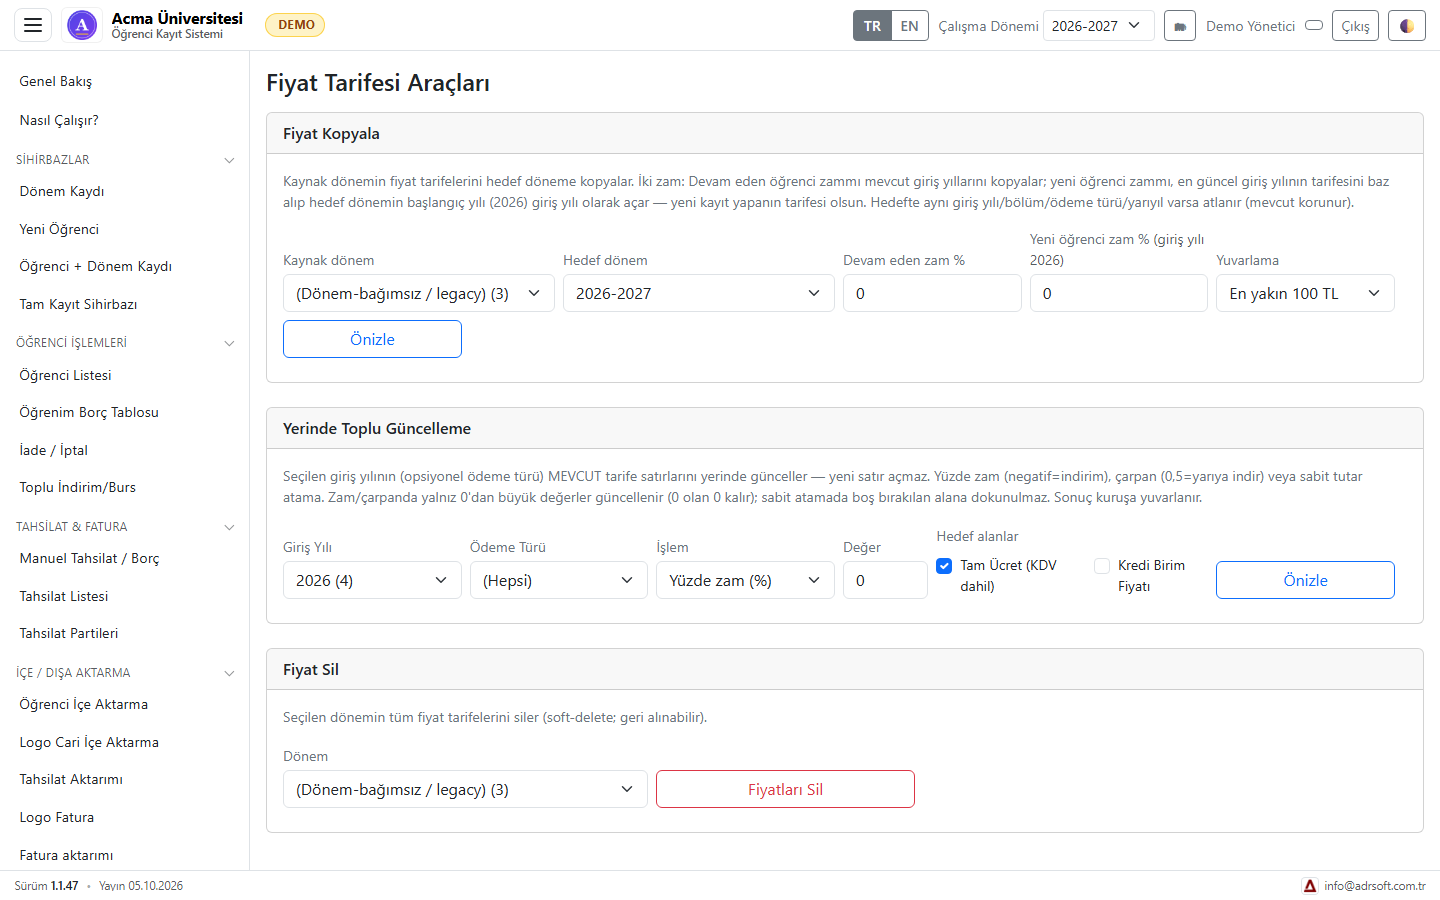Click the DEMO badge in header
This screenshot has width=1440, height=900.
pos(295,25)
